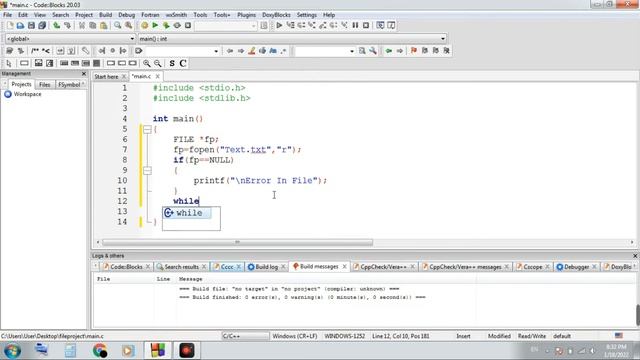Collapse the main function code fold

coord(147,130)
